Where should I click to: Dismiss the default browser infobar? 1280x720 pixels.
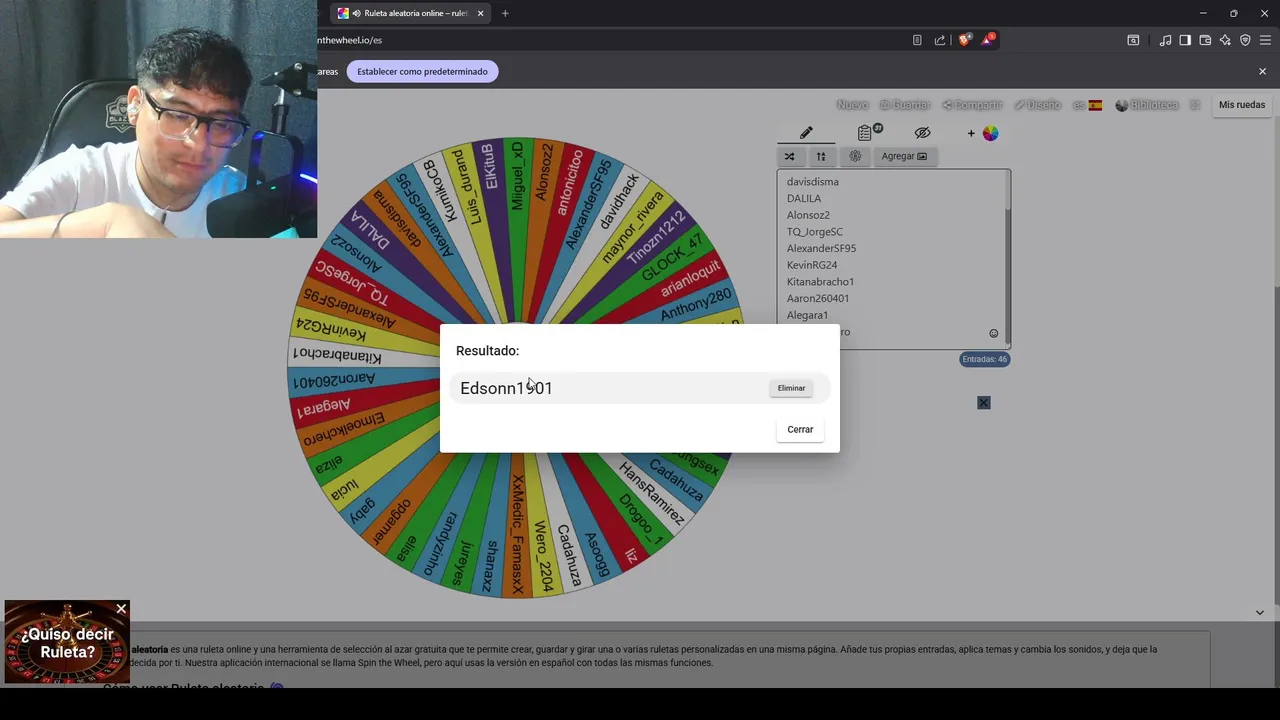[x=1262, y=71]
